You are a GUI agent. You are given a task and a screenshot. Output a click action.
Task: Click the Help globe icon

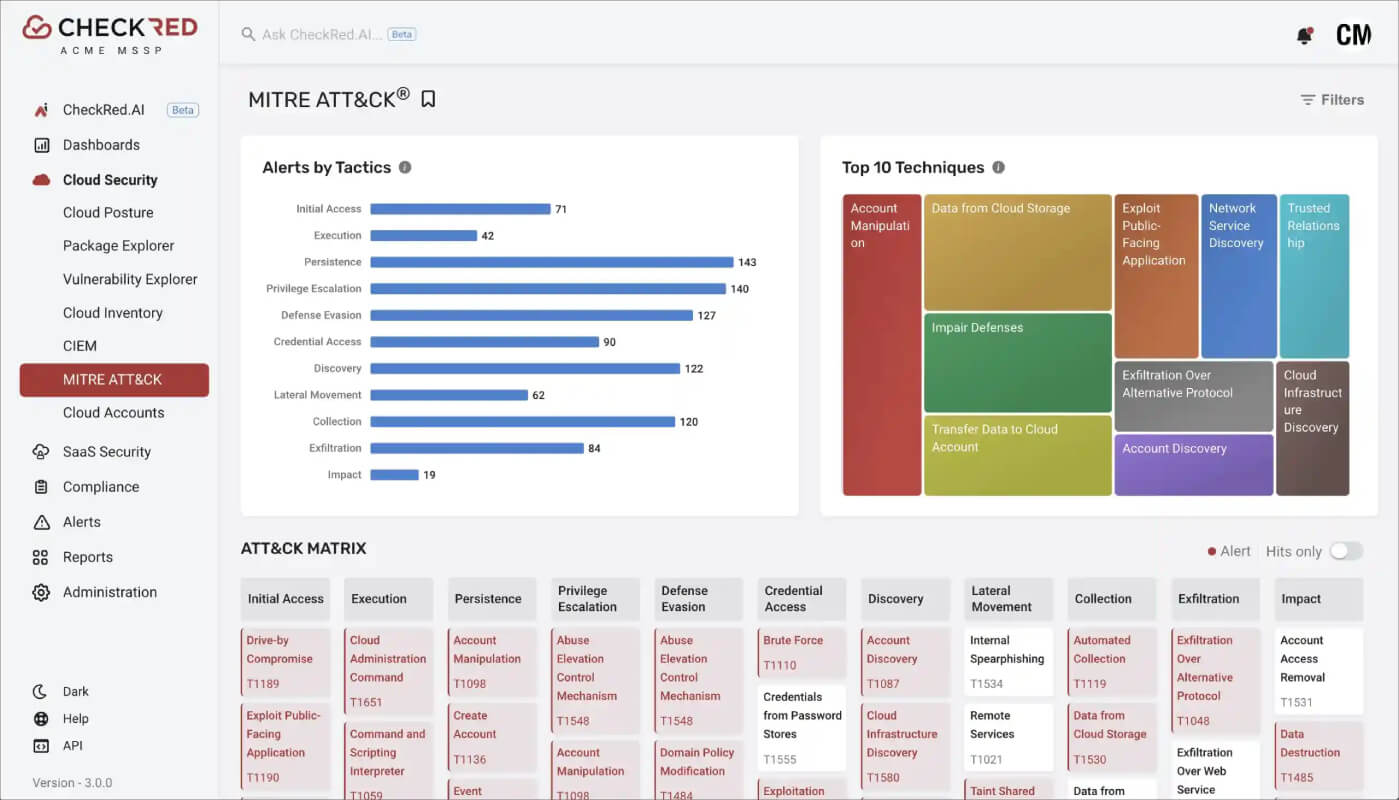tap(41, 718)
